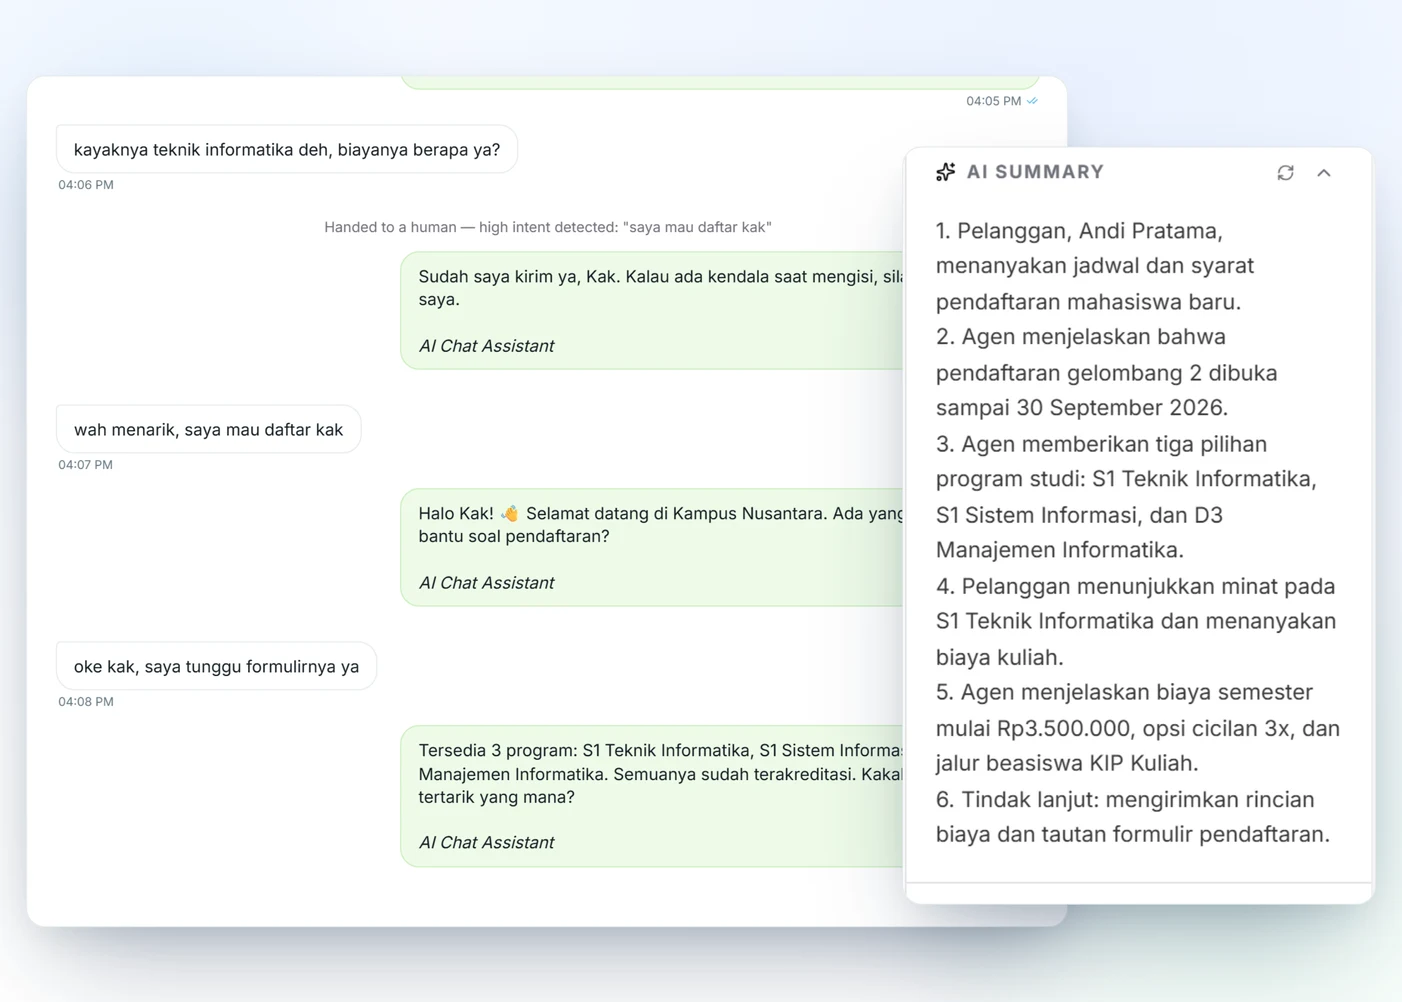1402x1002 pixels.
Task: Click the greeting reply "Halo Kak! Selamat datang"
Action: click(652, 547)
